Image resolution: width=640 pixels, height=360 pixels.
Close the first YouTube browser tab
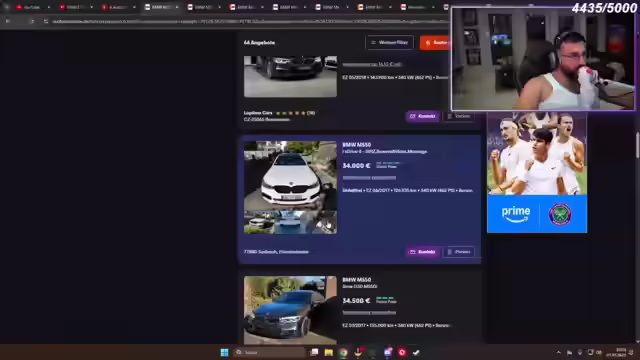pos(49,7)
